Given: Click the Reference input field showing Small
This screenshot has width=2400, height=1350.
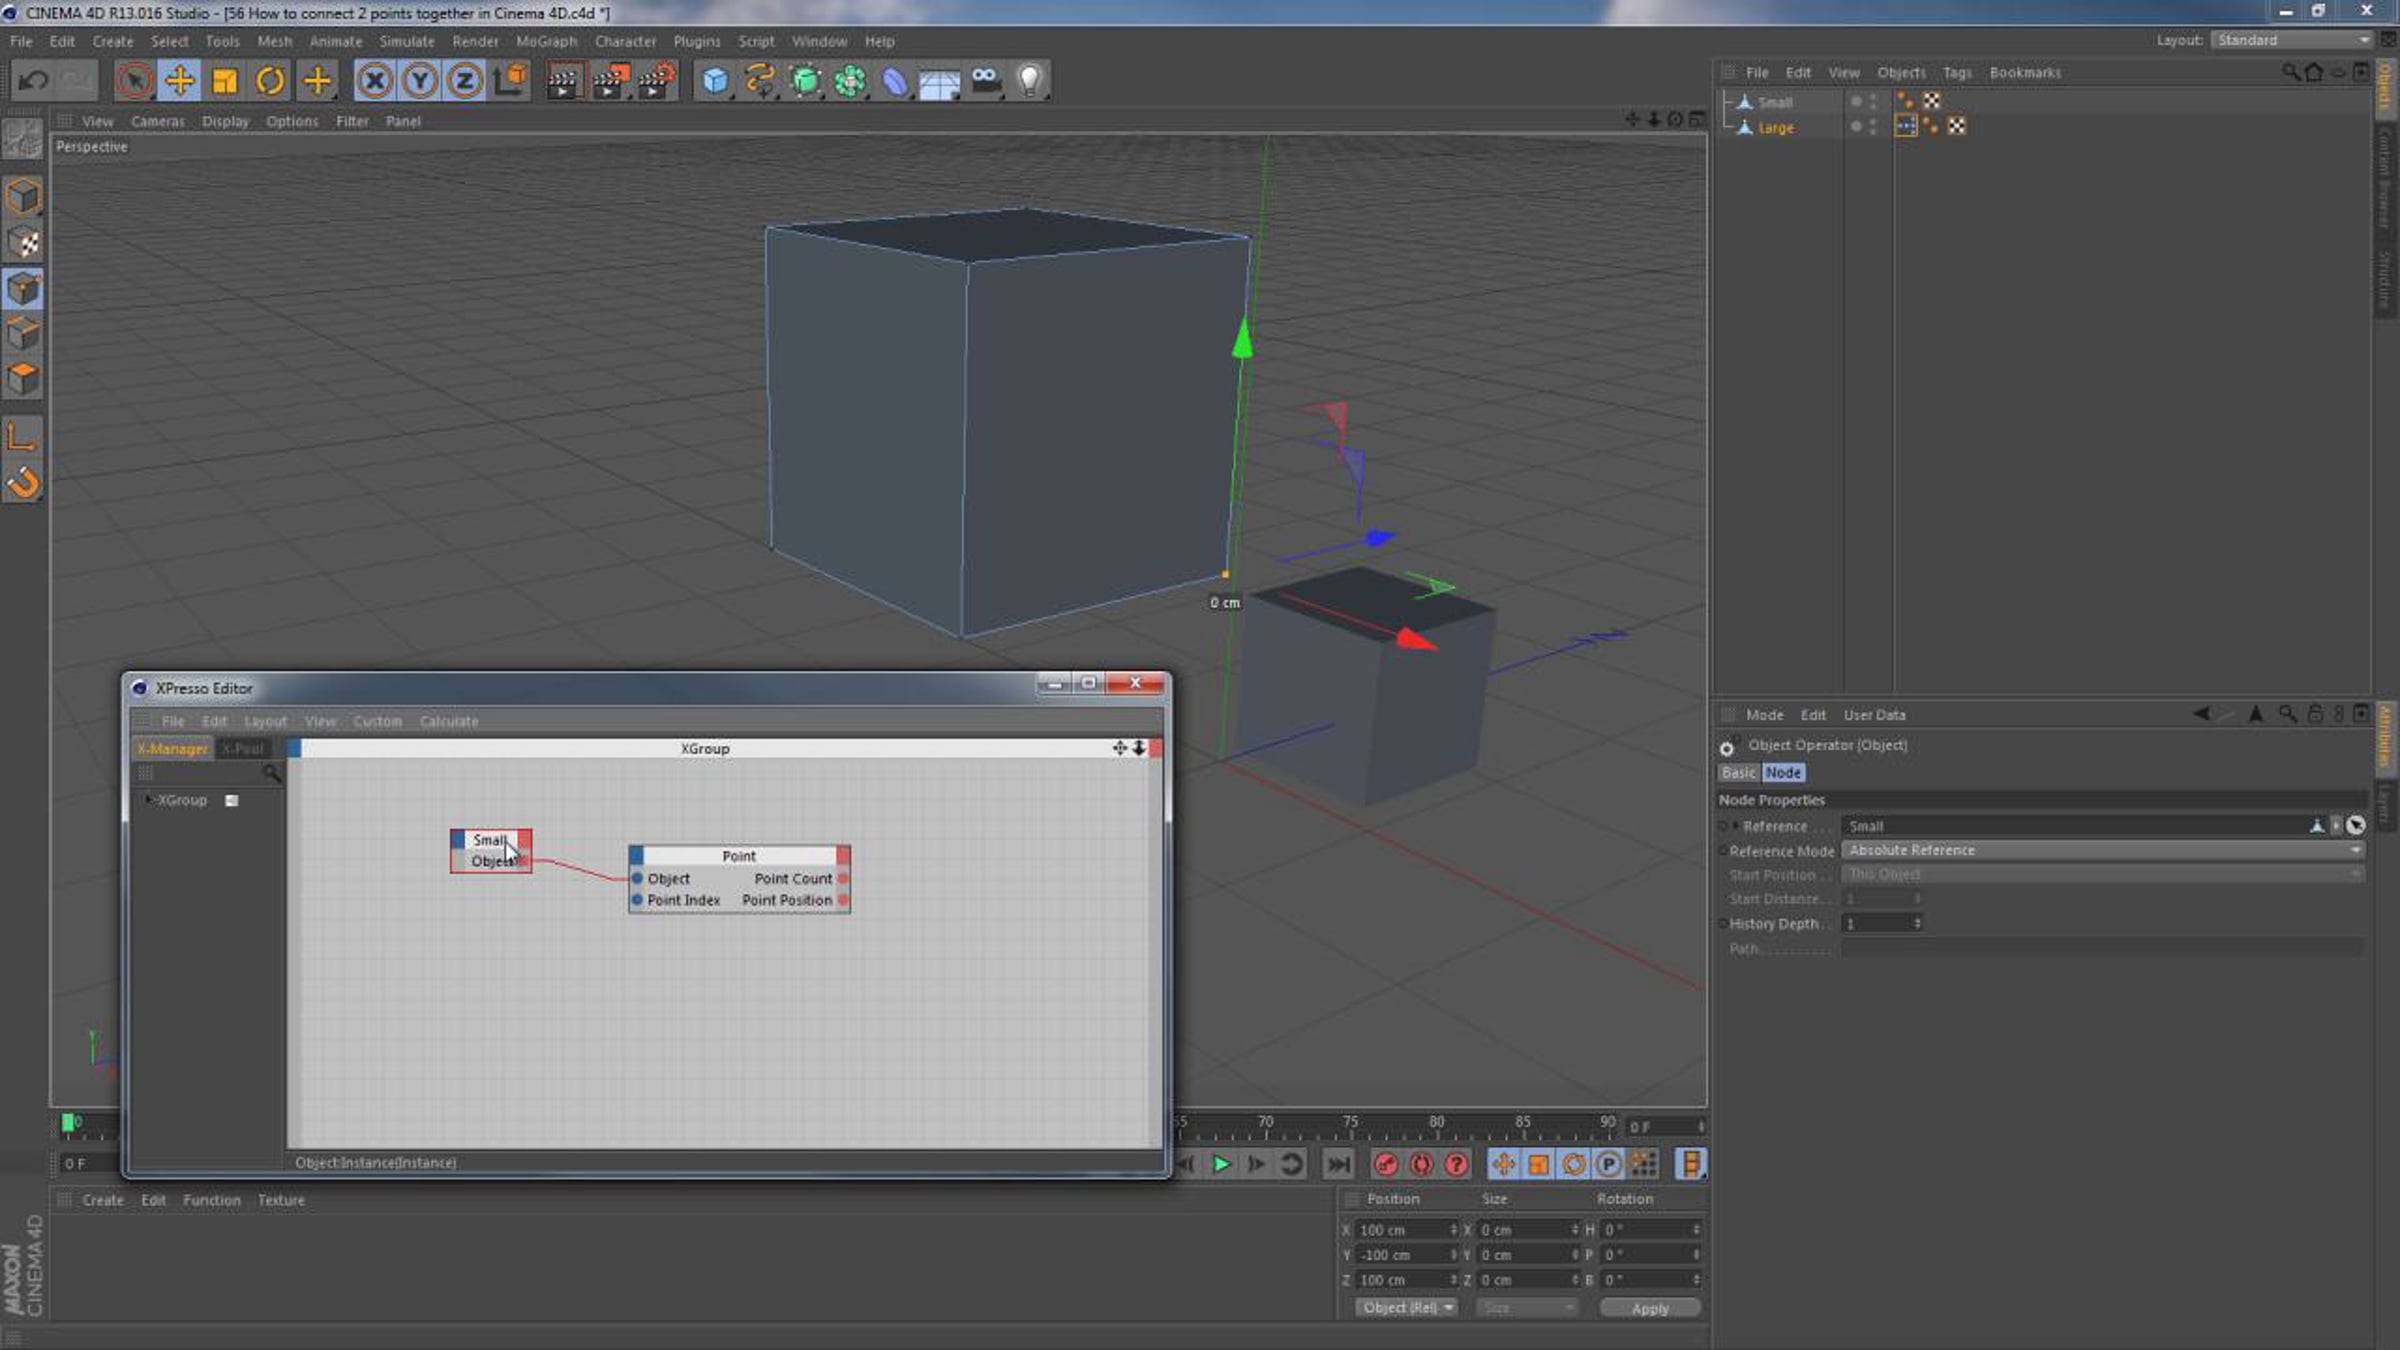Looking at the screenshot, I should [2075, 826].
